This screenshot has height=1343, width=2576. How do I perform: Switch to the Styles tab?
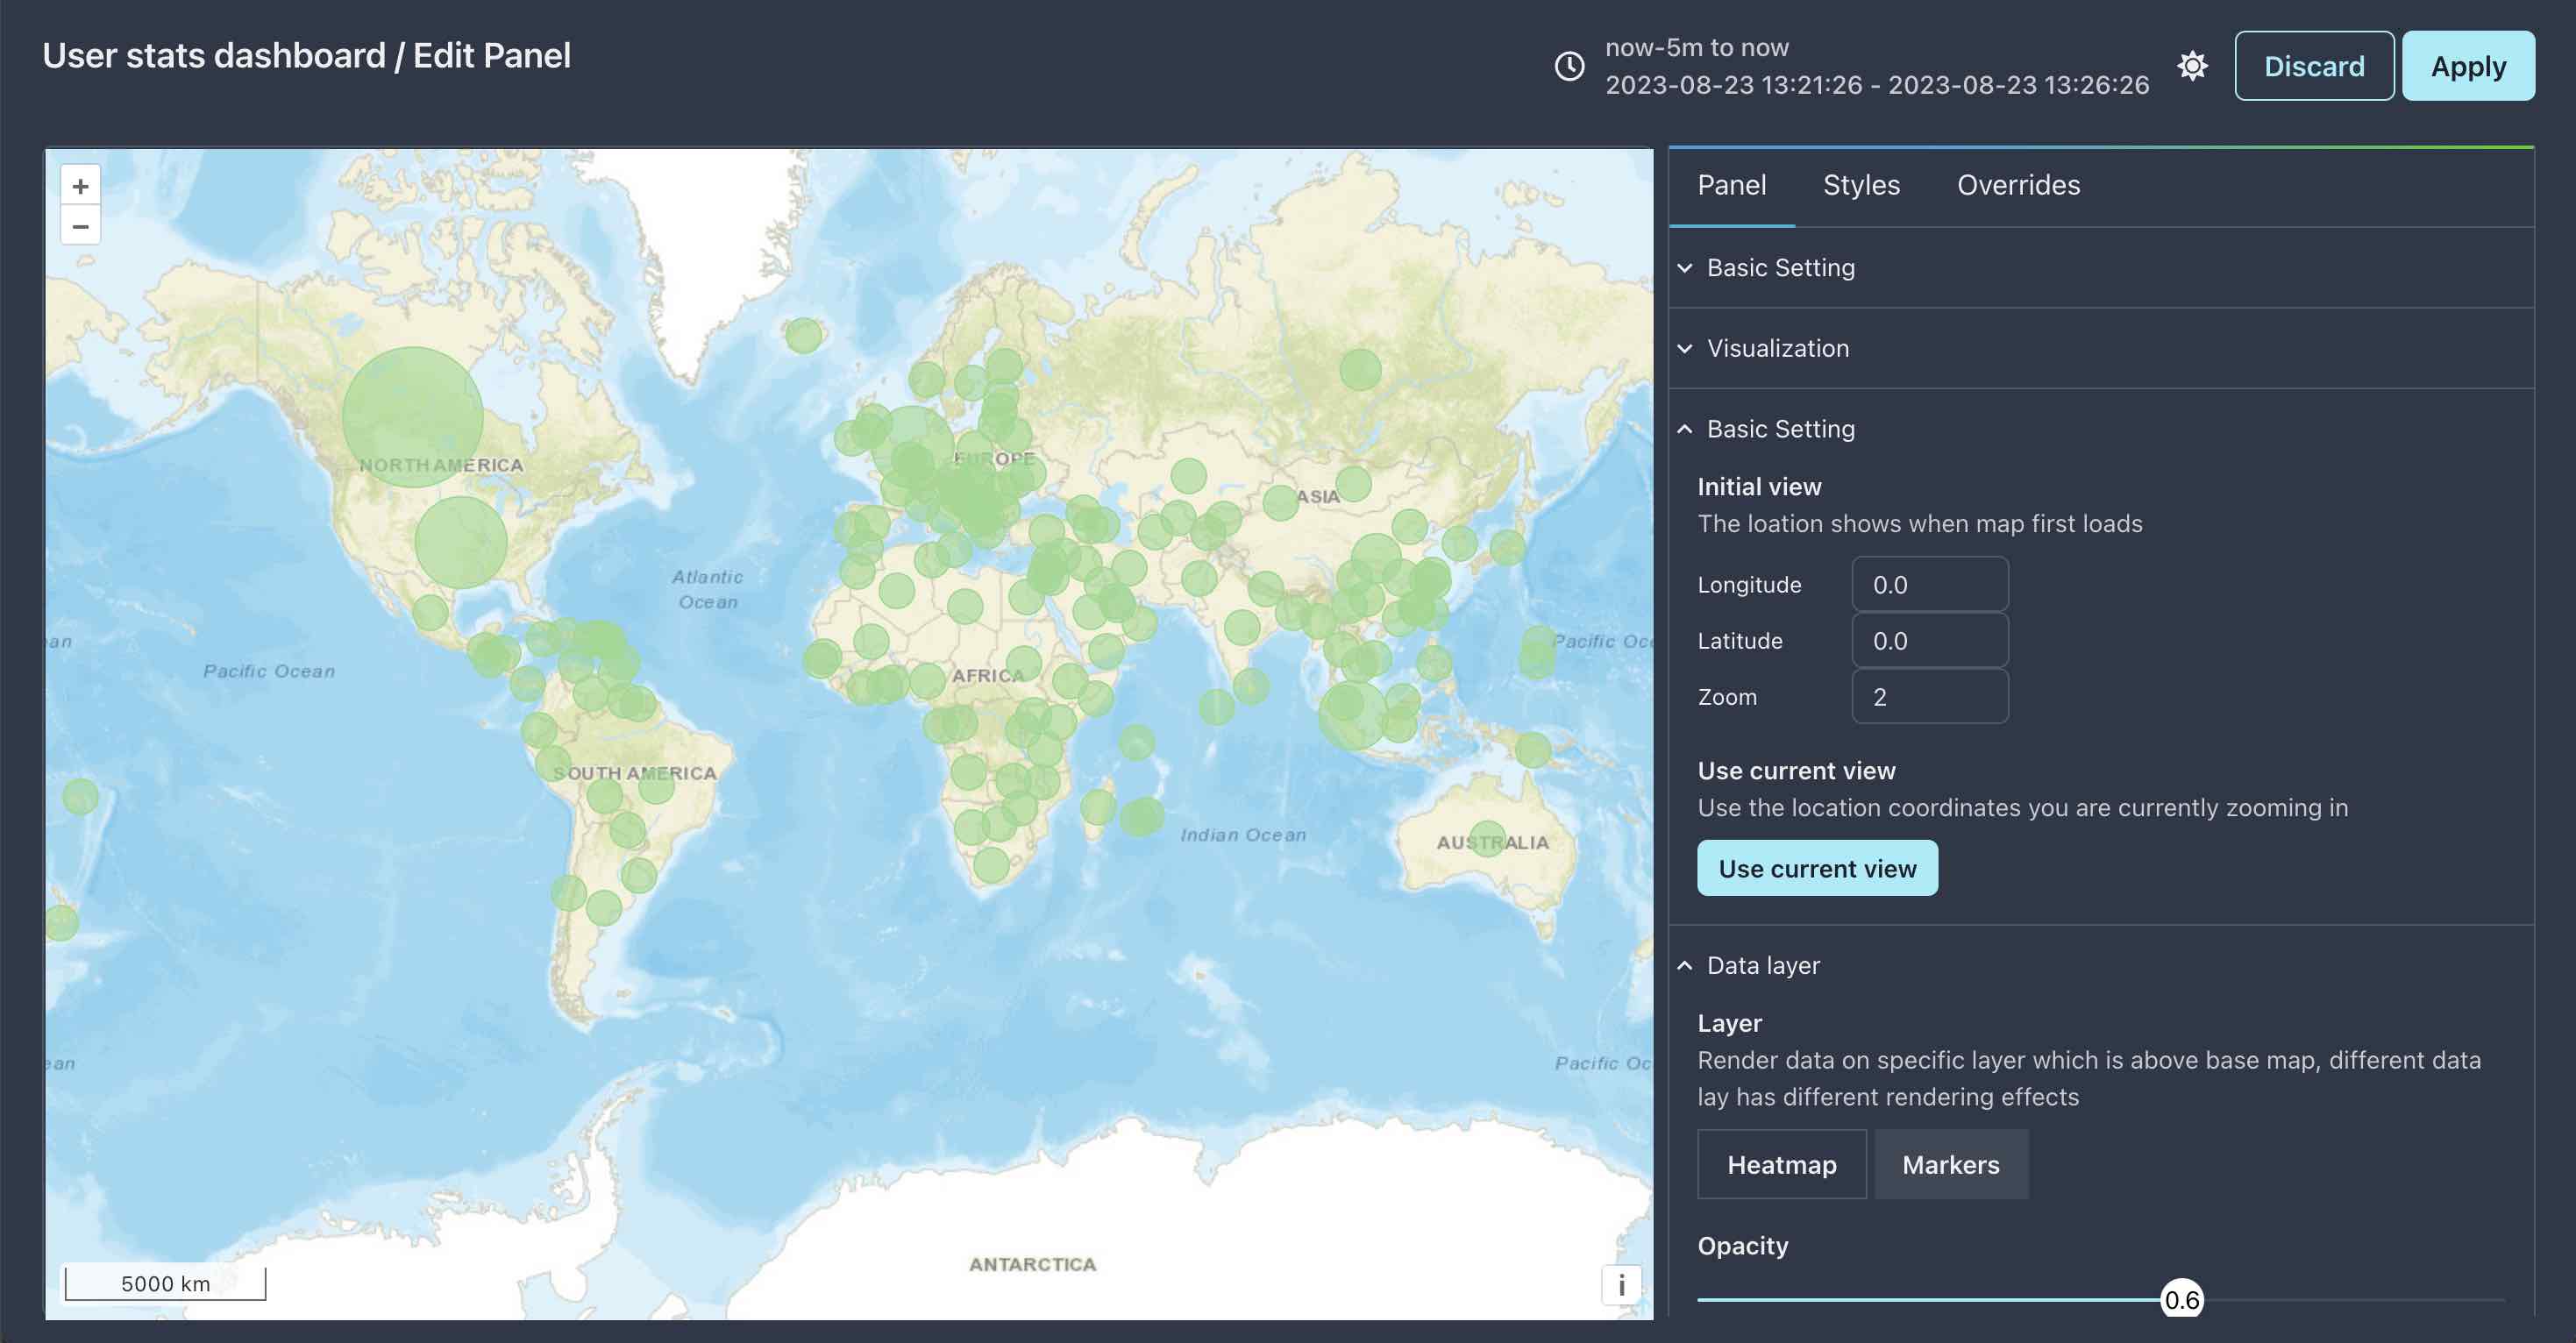tap(1861, 184)
